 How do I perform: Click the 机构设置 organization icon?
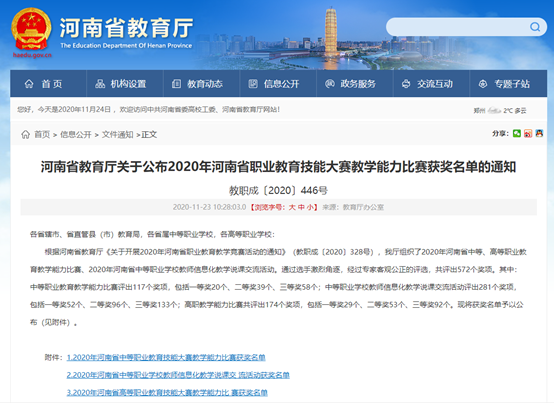[100, 84]
